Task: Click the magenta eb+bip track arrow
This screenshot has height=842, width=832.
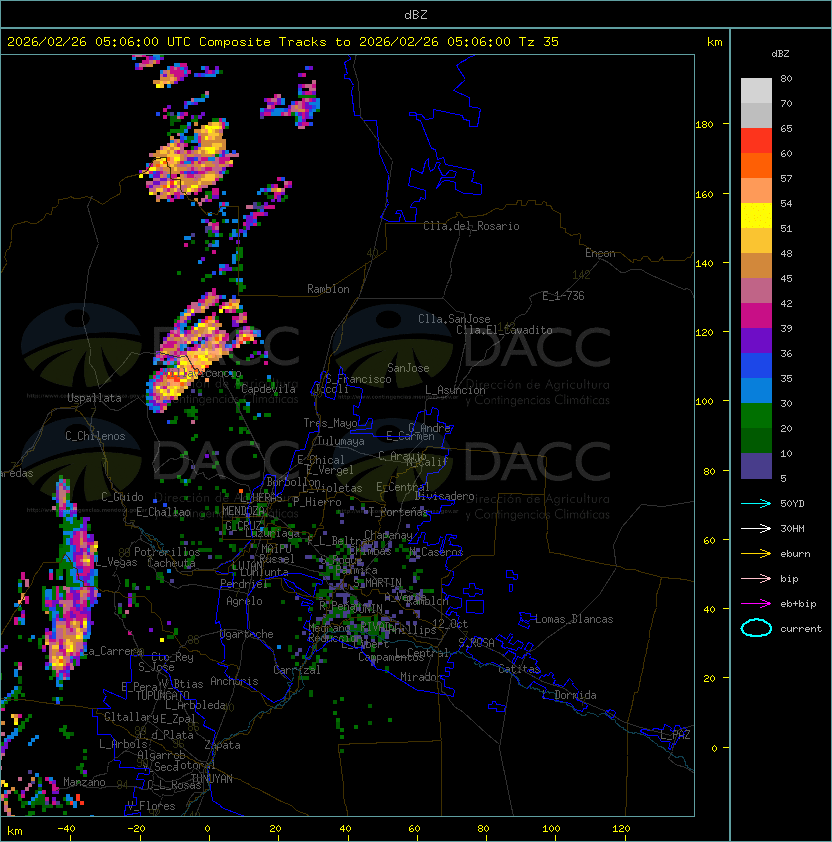Action: (756, 604)
